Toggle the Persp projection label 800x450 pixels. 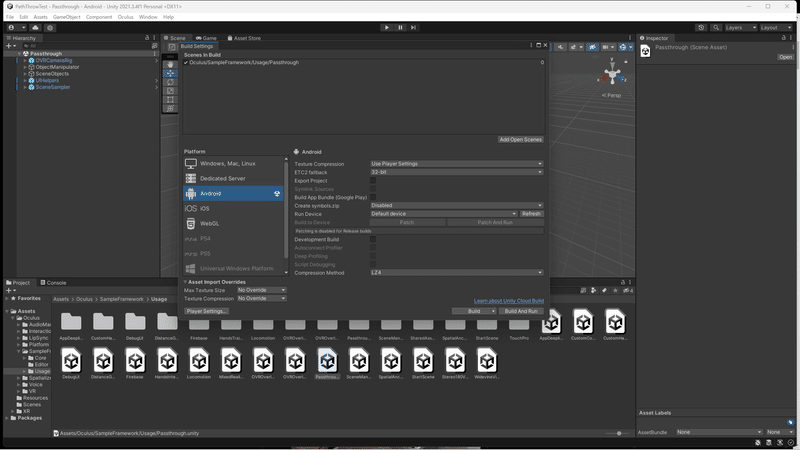click(x=611, y=95)
